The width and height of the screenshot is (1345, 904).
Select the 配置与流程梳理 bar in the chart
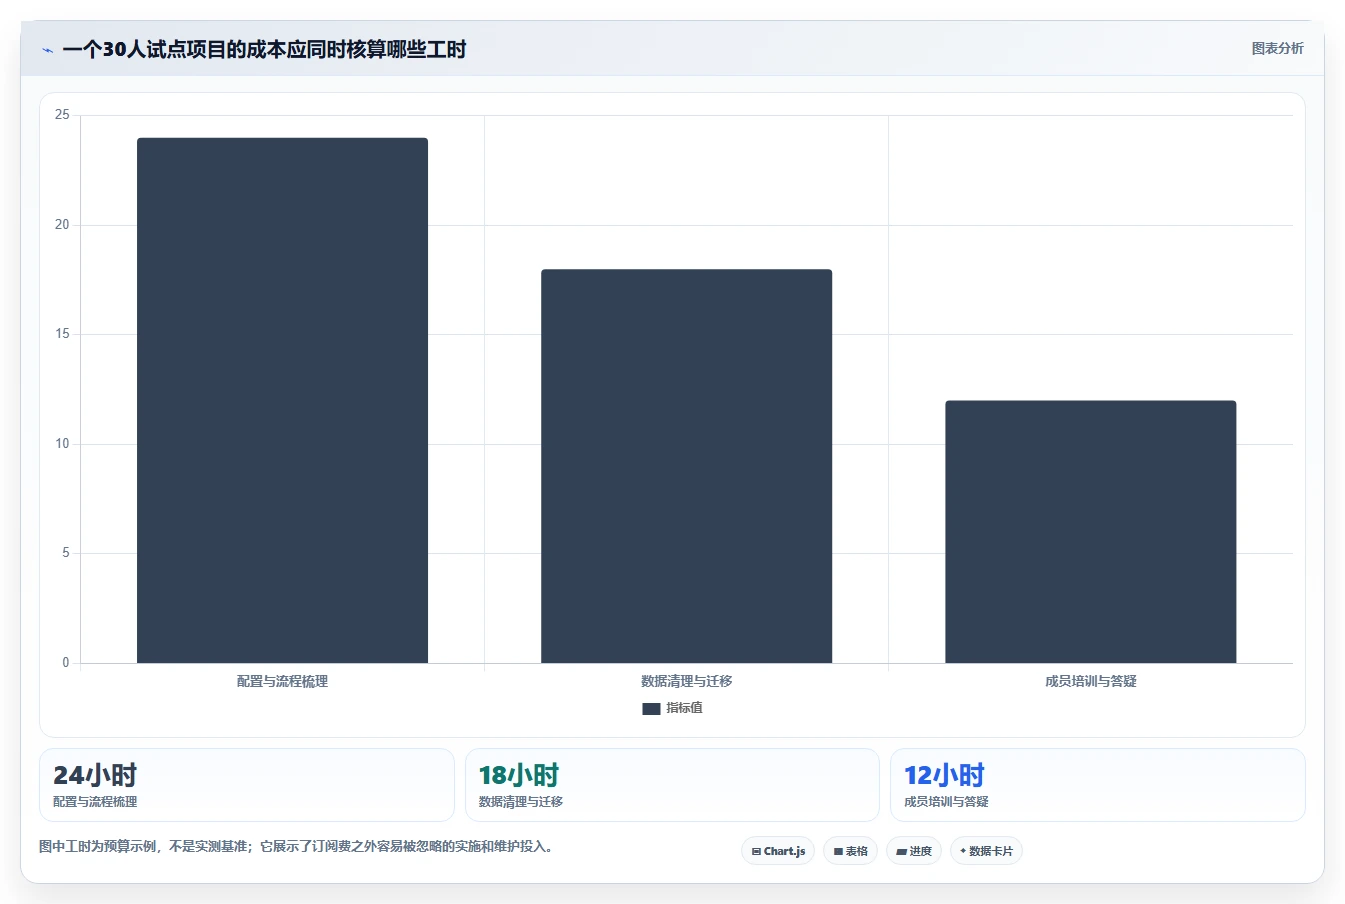coord(282,400)
